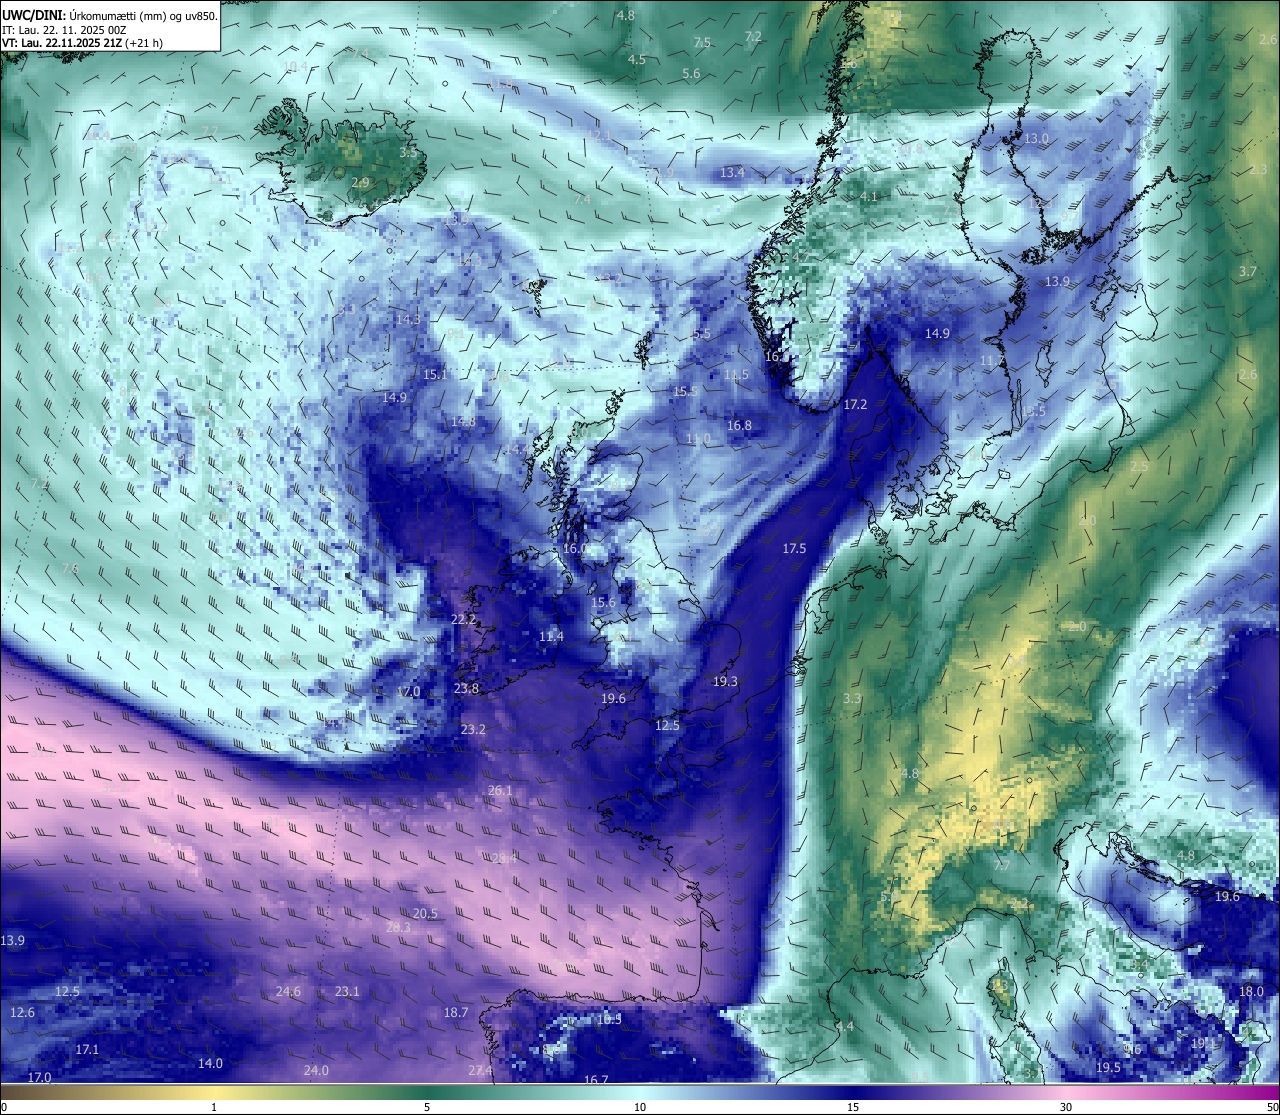Click the 2.5 value on the map
This screenshot has width=1280, height=1115.
tap(1139, 467)
